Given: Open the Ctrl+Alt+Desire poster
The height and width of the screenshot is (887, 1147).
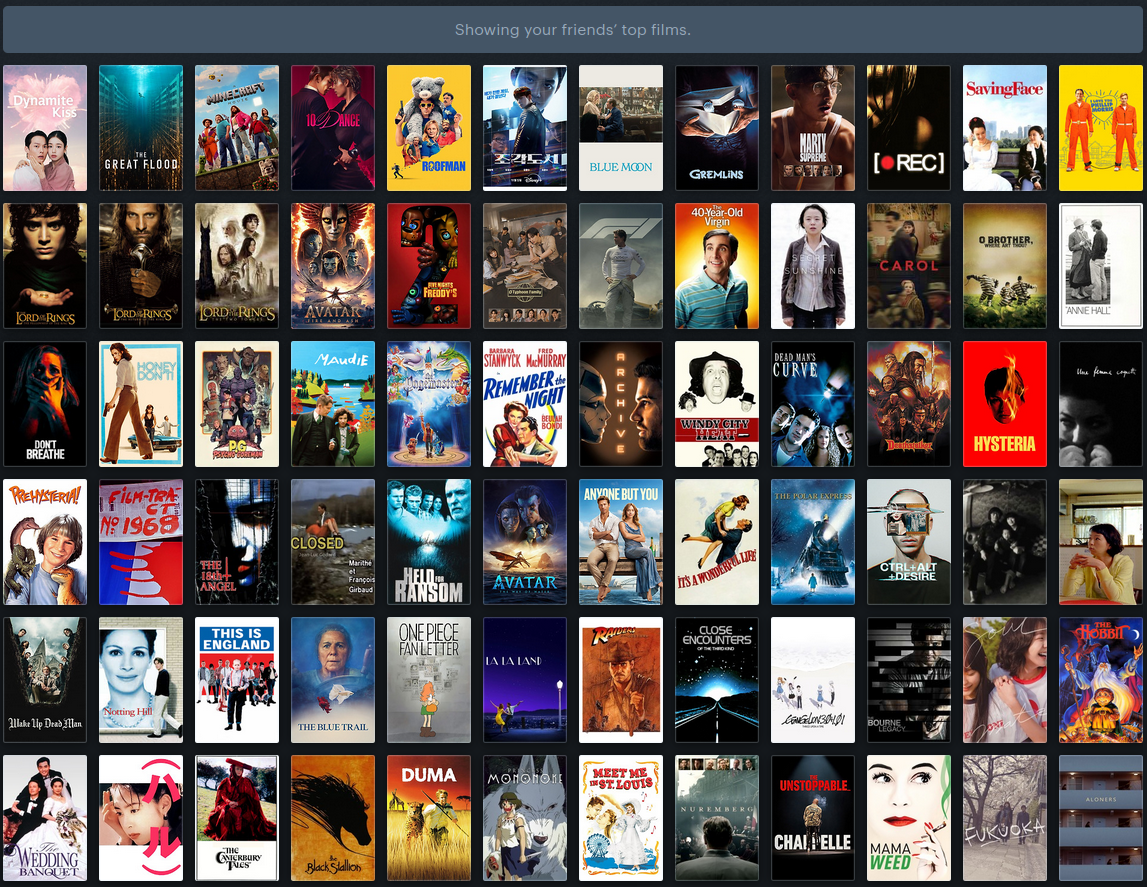Looking at the screenshot, I should [909, 542].
